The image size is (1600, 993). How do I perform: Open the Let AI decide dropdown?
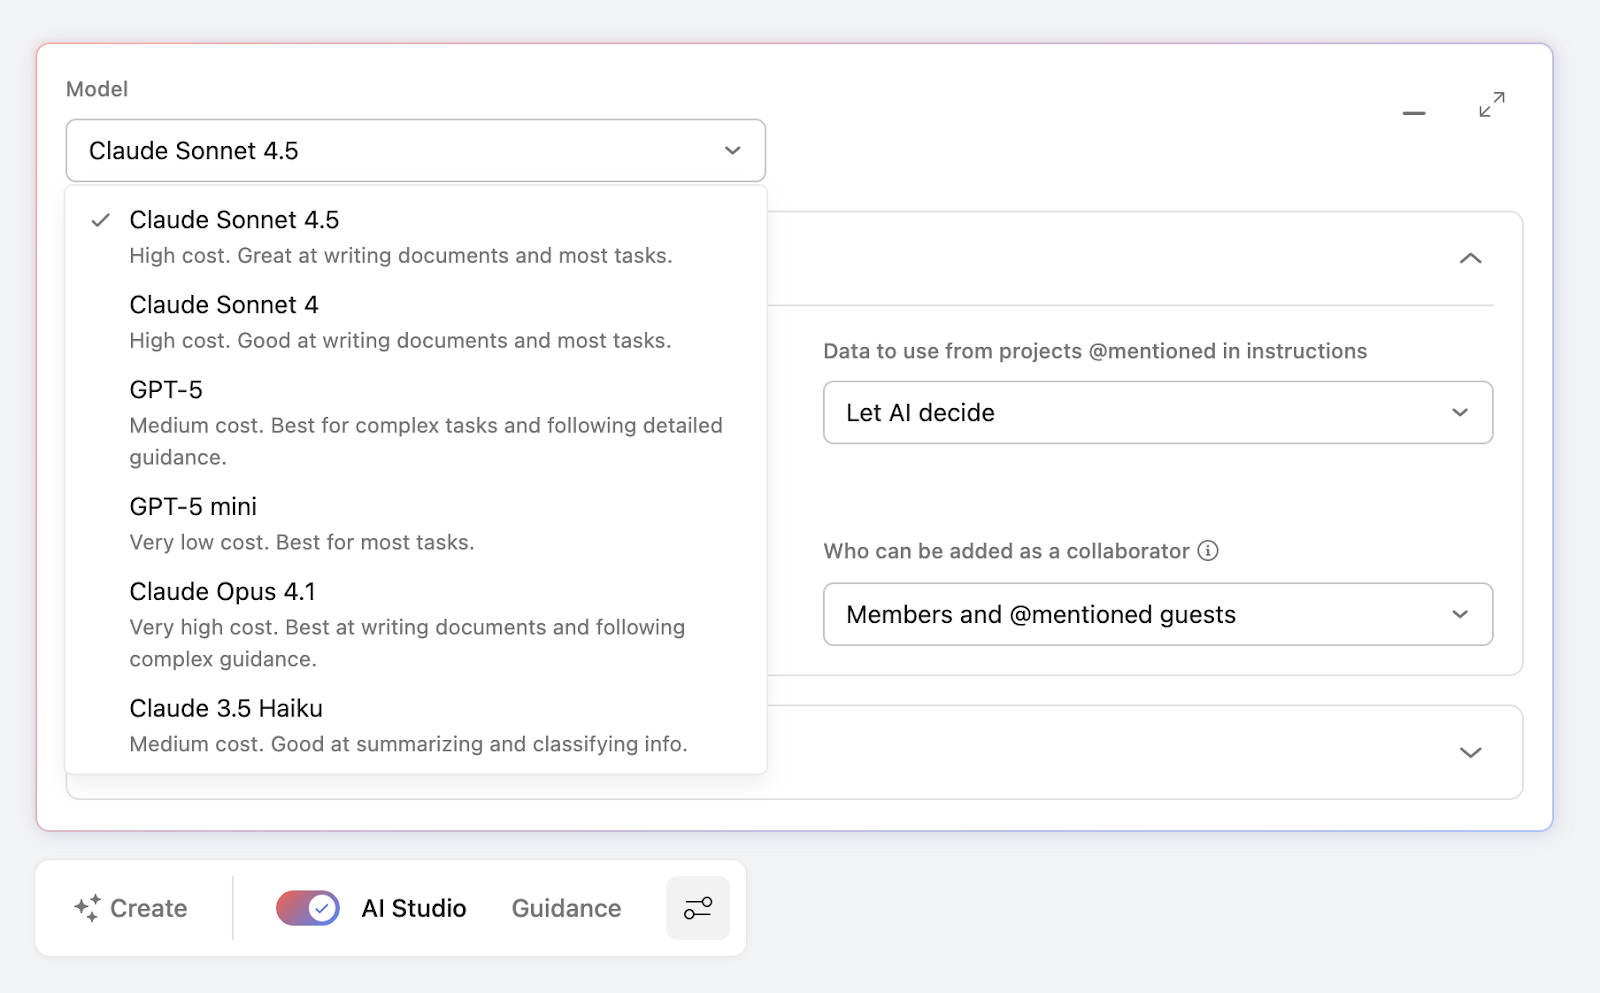click(x=1157, y=412)
